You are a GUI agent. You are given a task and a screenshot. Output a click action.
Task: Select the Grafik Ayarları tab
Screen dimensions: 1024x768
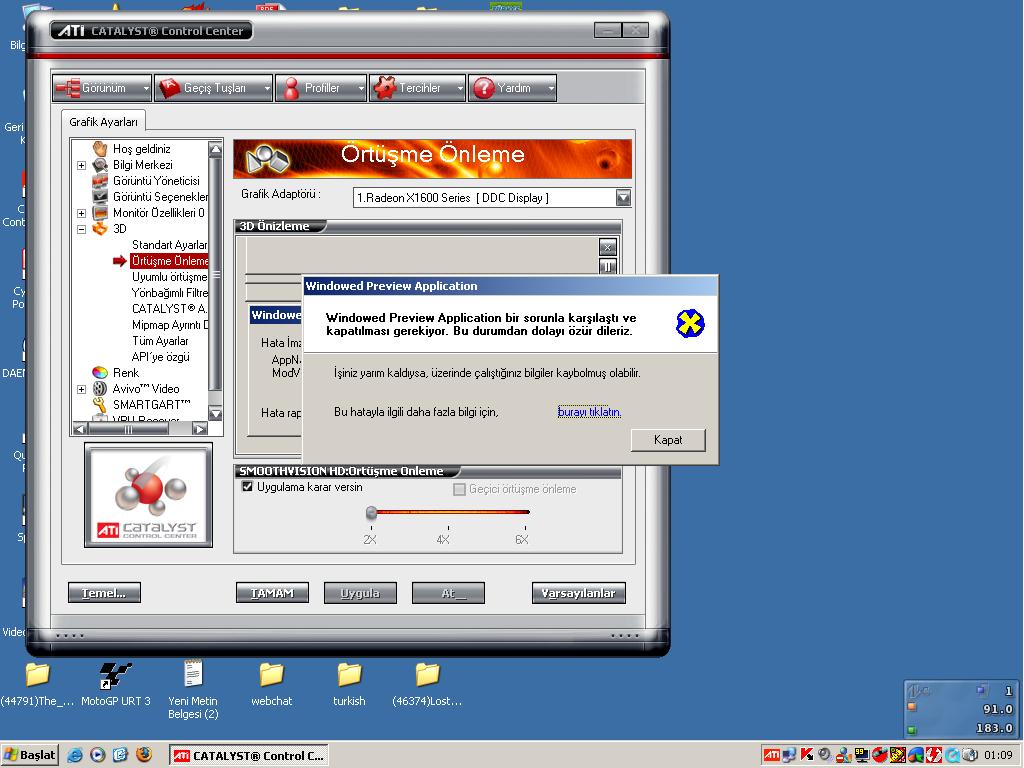(x=103, y=122)
